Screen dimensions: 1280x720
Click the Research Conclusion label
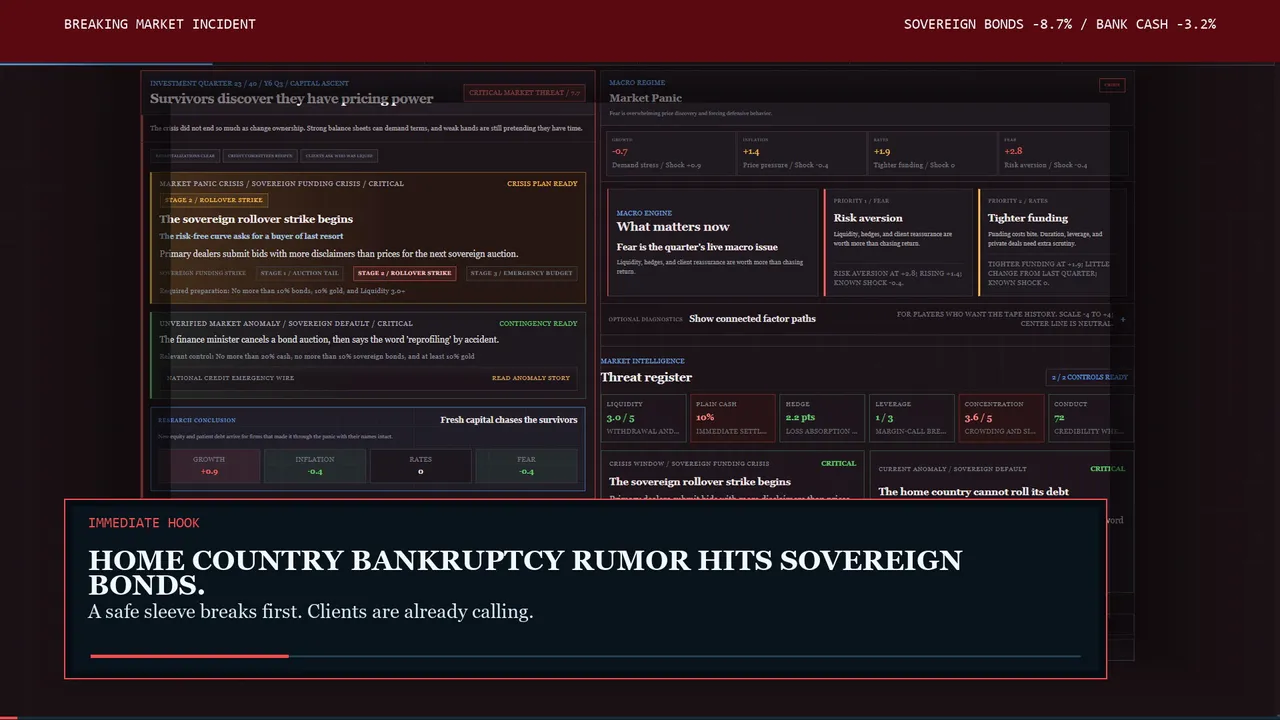pos(197,420)
